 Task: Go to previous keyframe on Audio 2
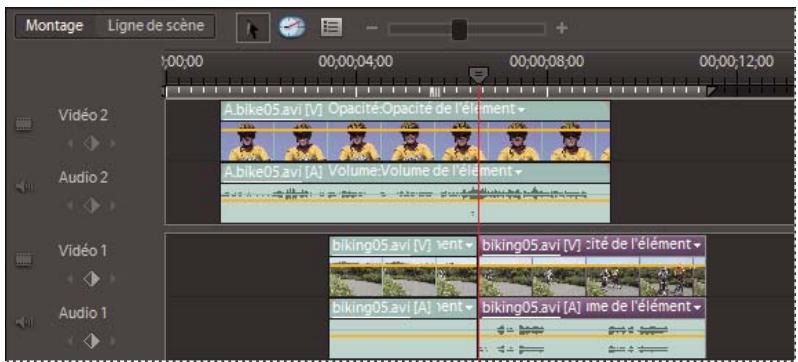(x=71, y=206)
